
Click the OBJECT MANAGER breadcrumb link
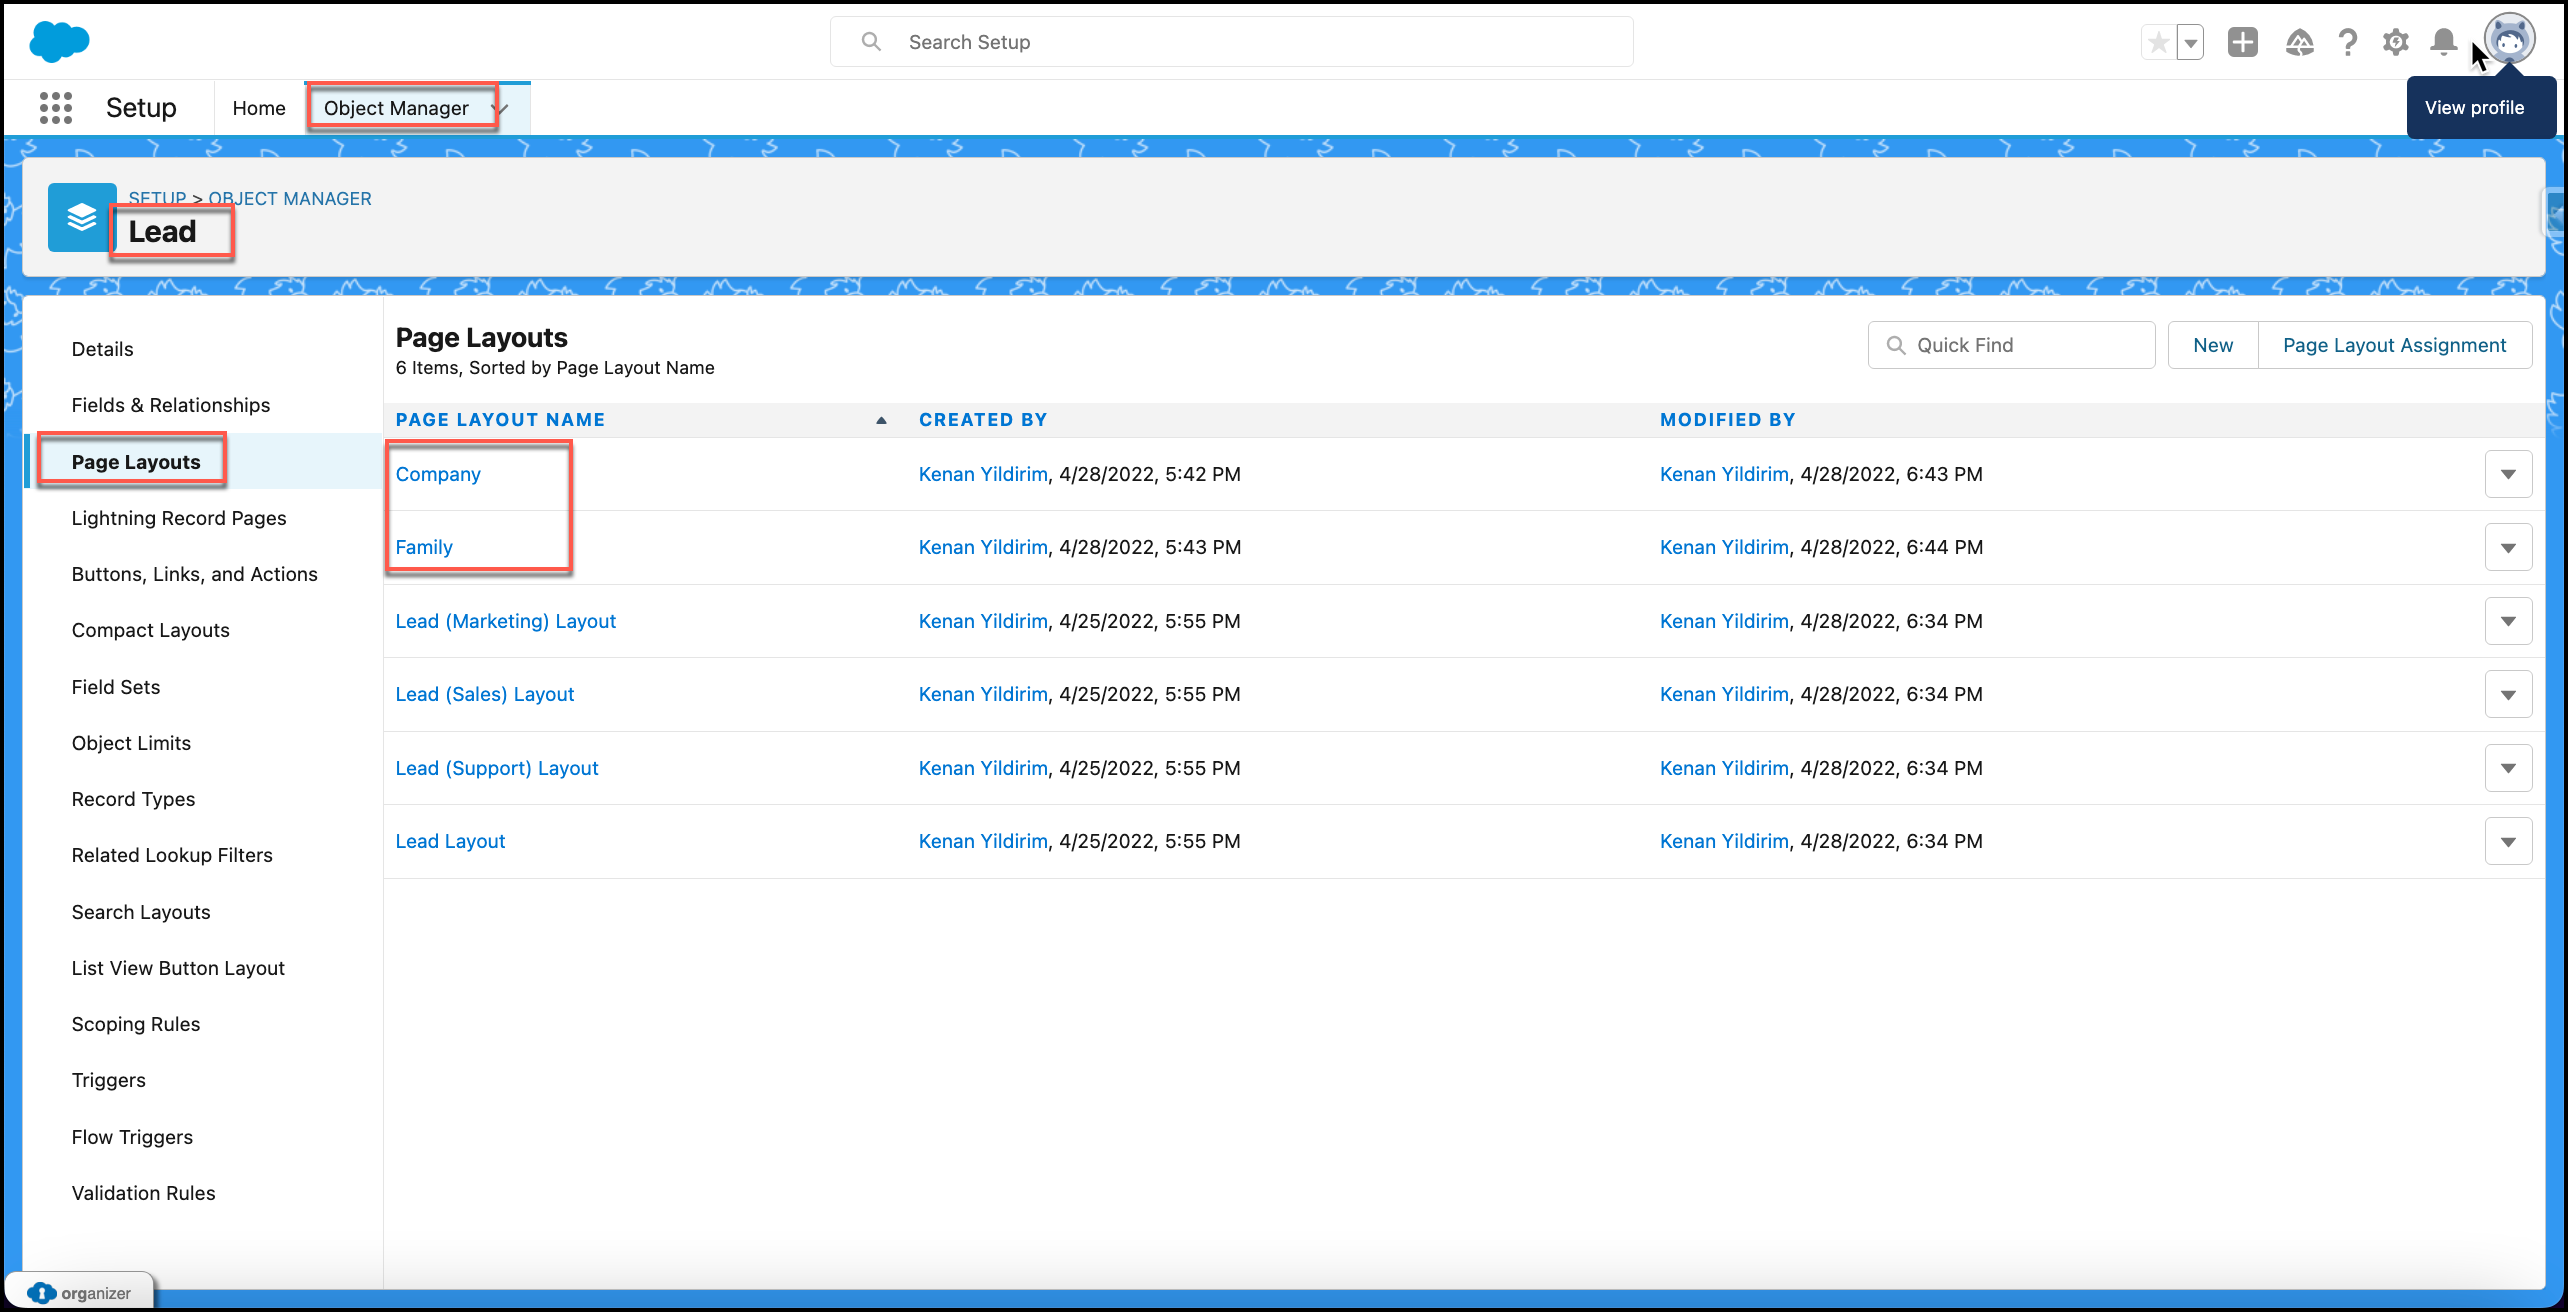(x=290, y=198)
